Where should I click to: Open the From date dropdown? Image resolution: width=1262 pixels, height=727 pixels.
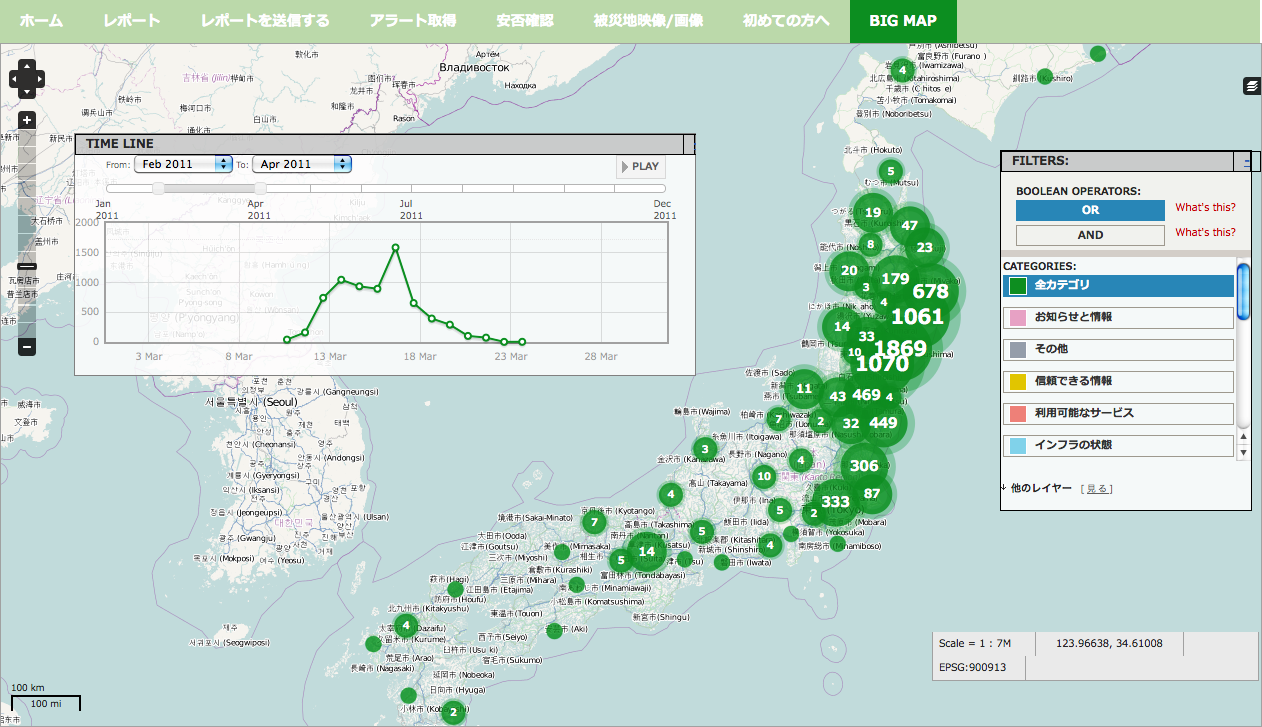184,165
